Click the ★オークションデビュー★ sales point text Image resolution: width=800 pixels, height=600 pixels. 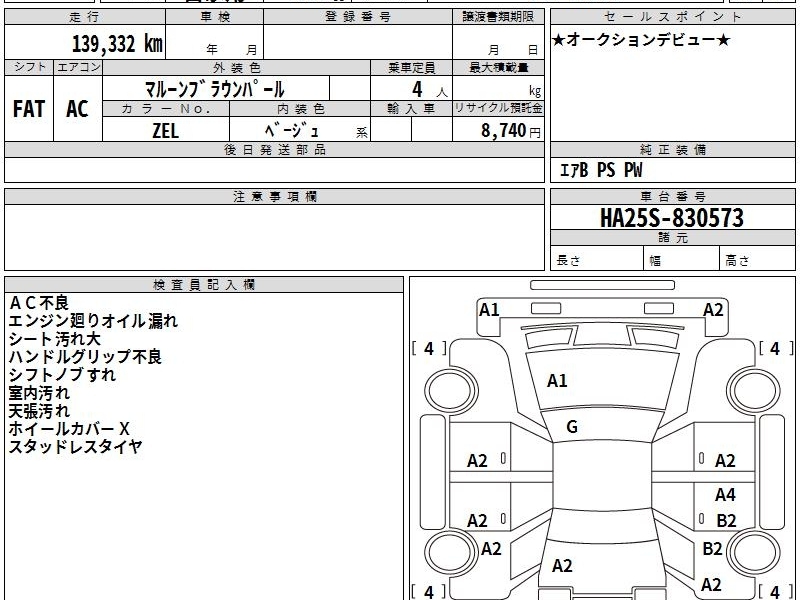point(641,40)
